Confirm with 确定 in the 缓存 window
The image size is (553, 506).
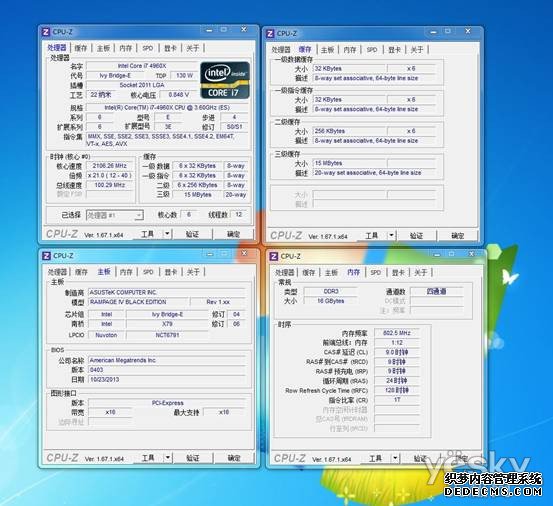[x=458, y=235]
